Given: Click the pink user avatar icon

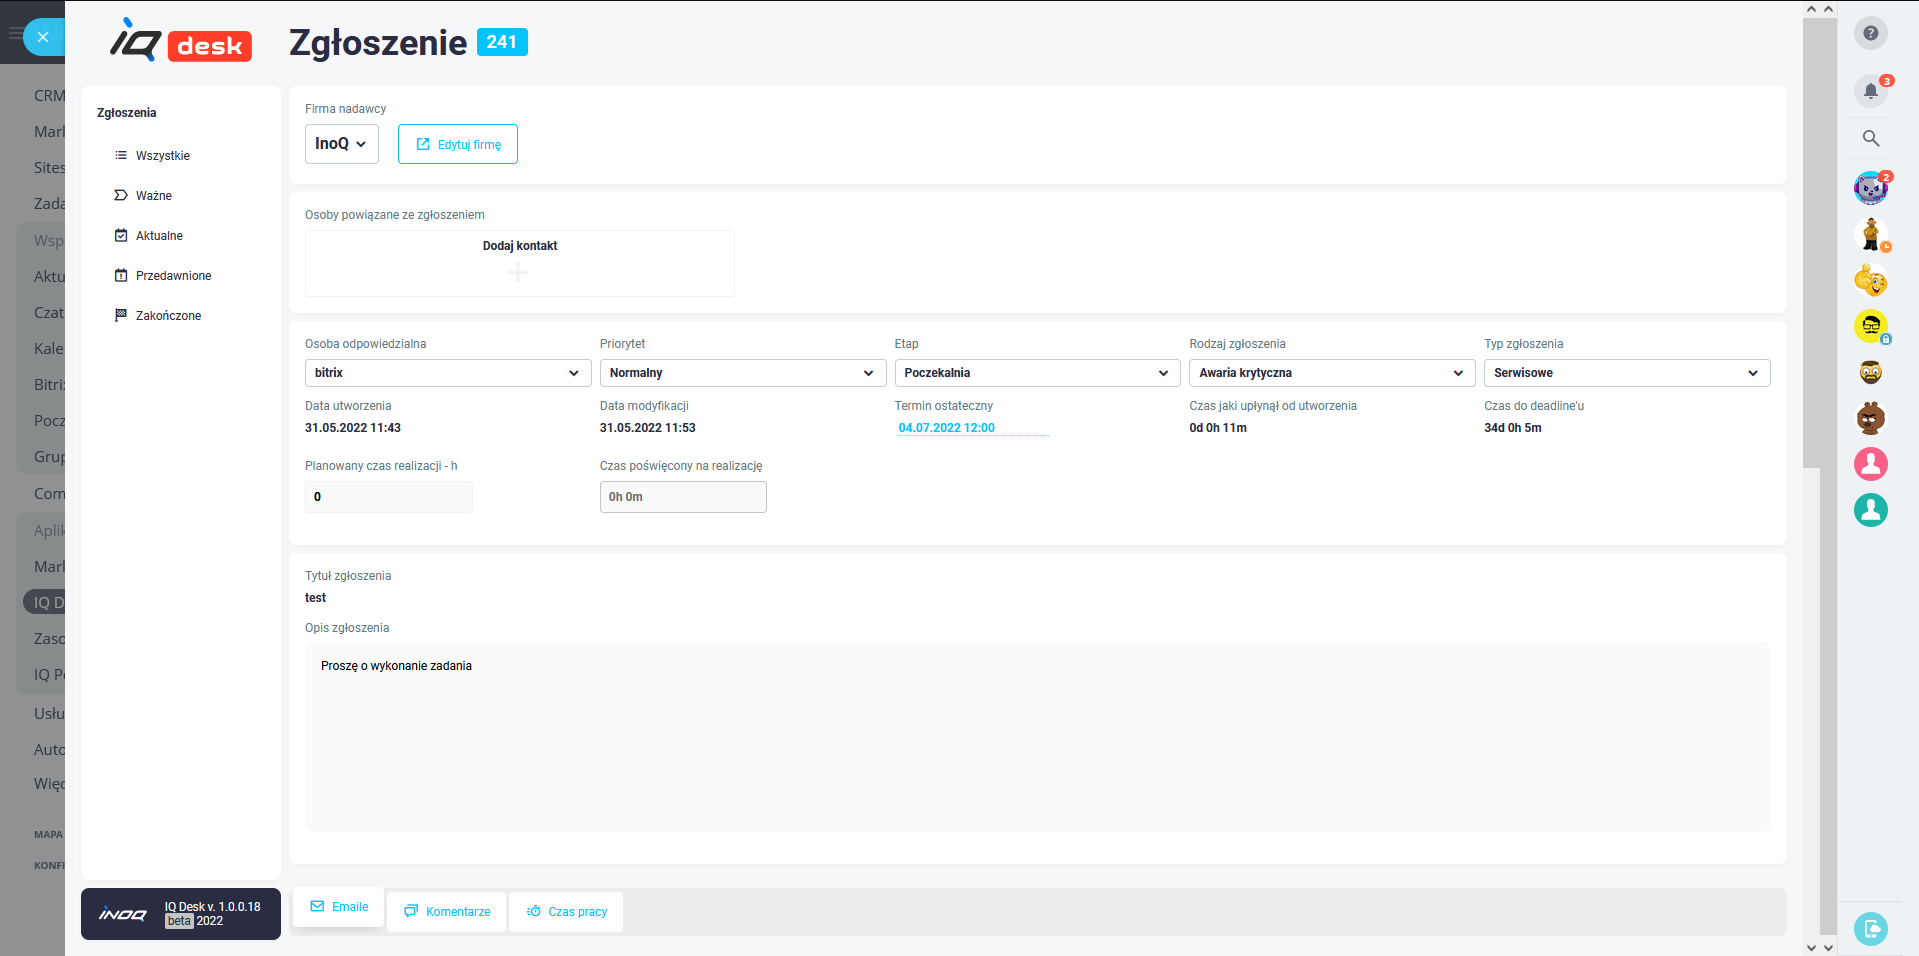Looking at the screenshot, I should click(1870, 464).
